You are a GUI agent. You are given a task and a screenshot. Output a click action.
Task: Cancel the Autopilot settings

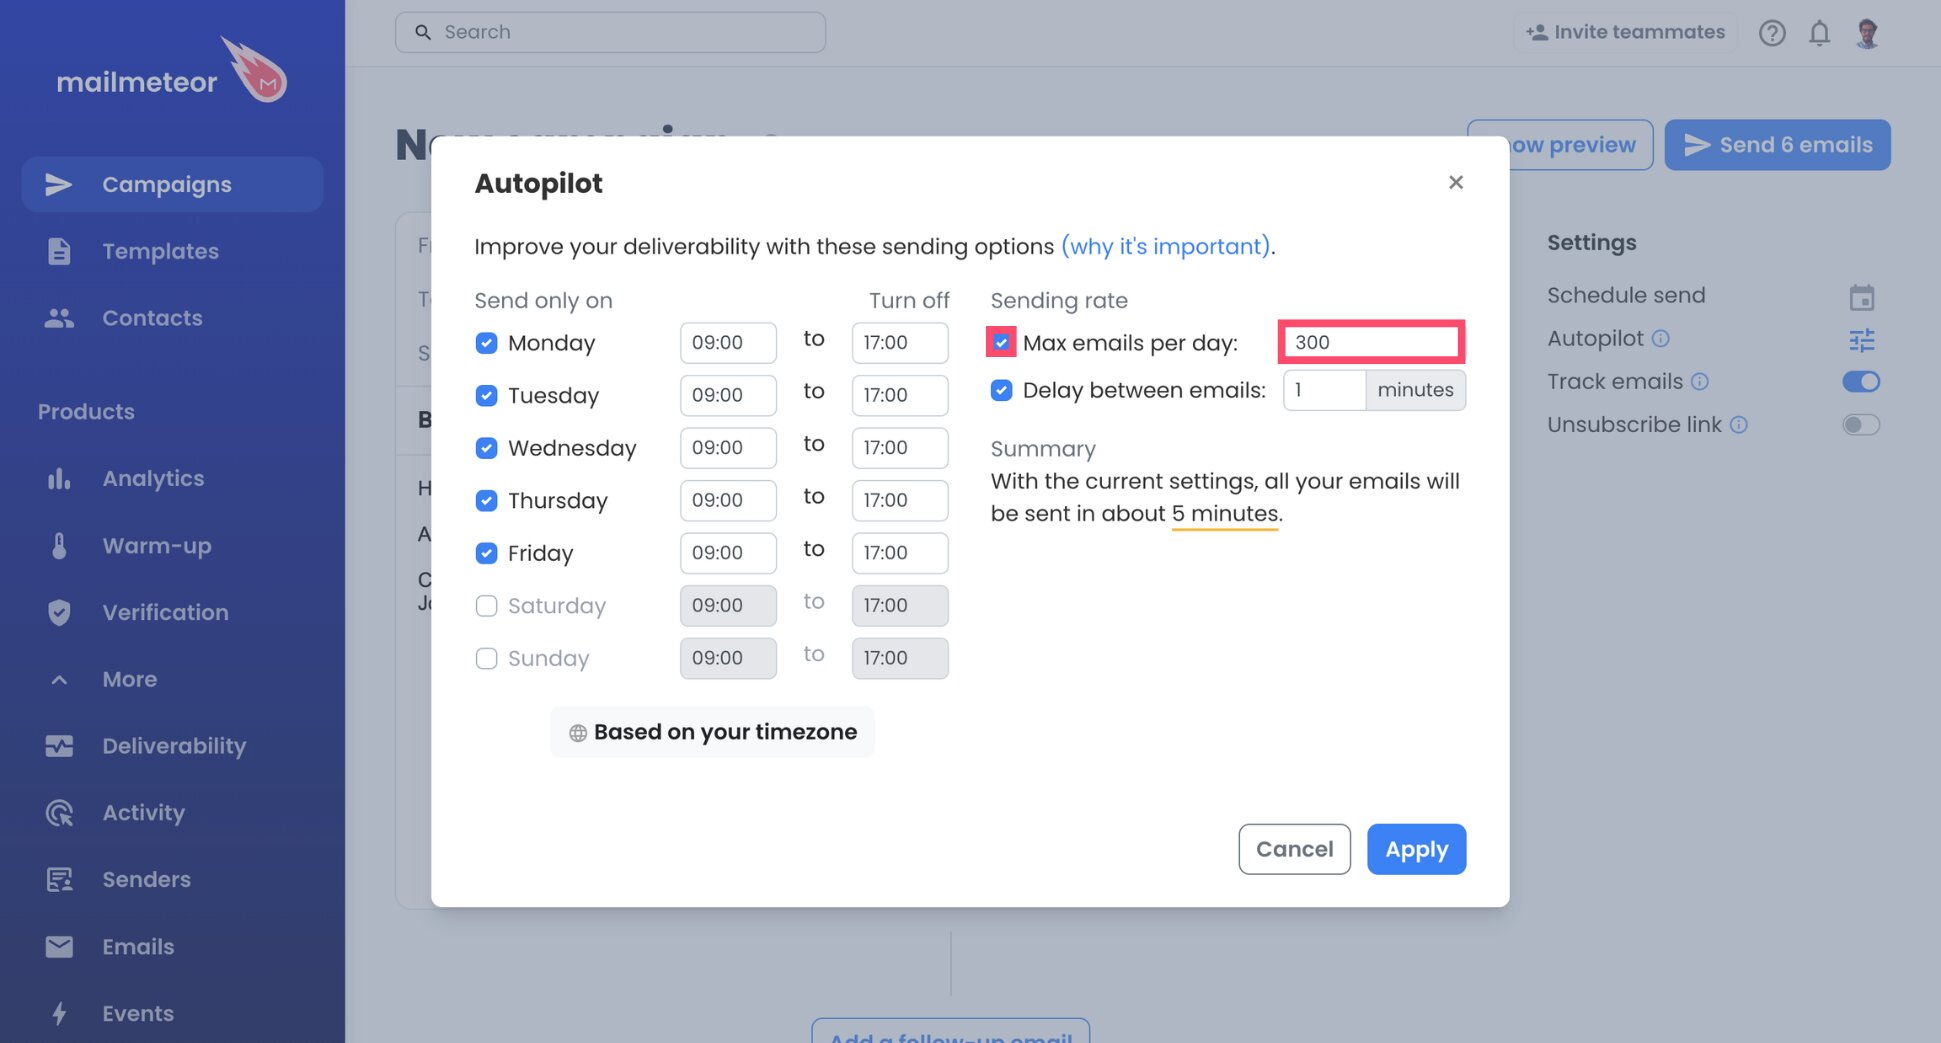[x=1294, y=849]
